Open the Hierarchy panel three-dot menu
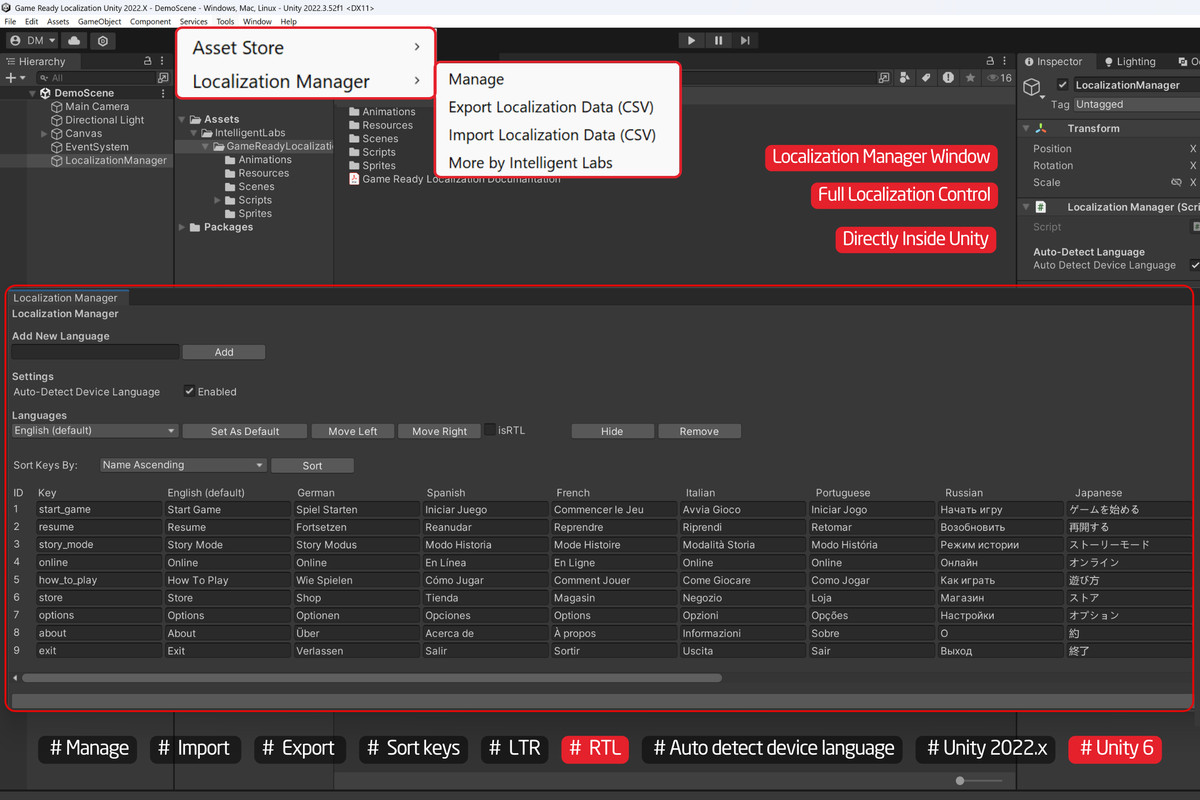 [x=163, y=61]
